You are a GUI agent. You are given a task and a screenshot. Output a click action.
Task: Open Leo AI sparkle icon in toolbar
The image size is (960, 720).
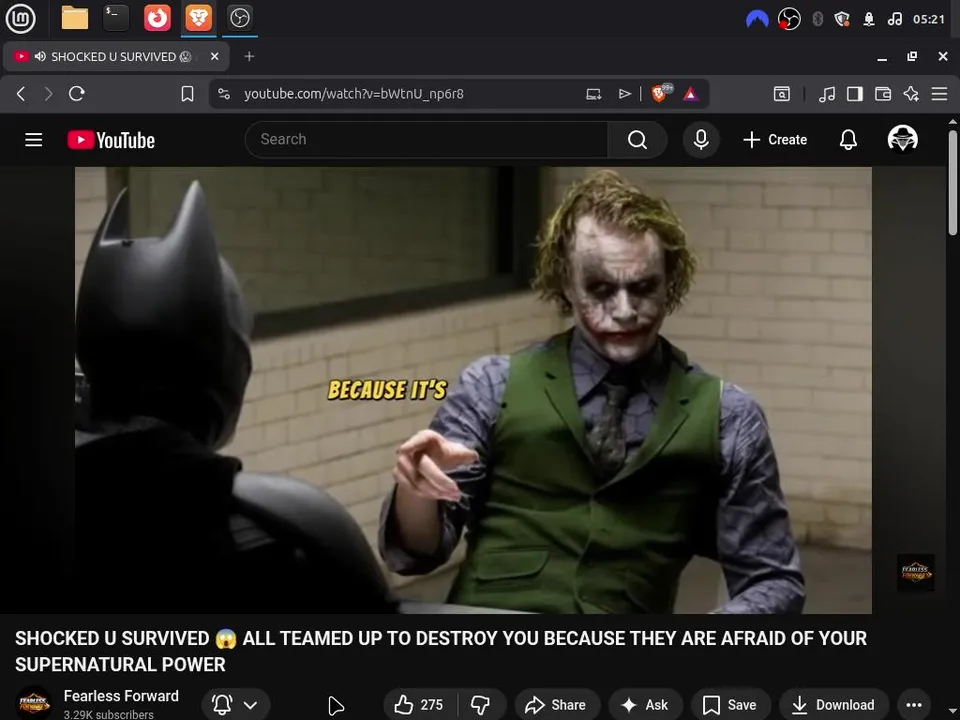(x=911, y=94)
